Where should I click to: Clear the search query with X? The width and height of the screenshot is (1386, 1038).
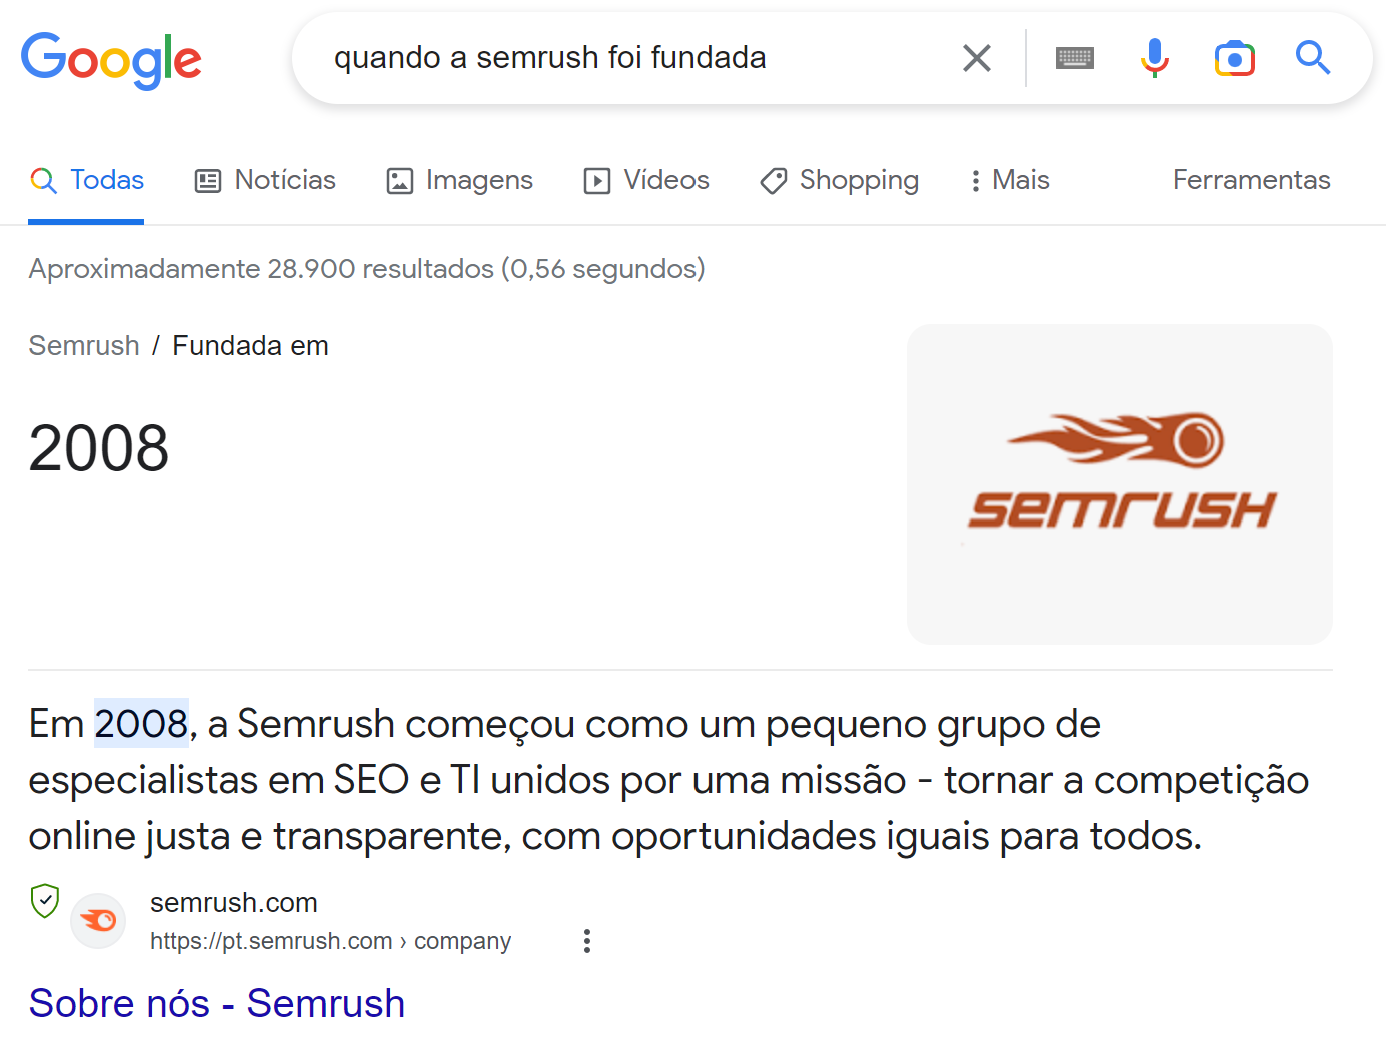coord(976,58)
